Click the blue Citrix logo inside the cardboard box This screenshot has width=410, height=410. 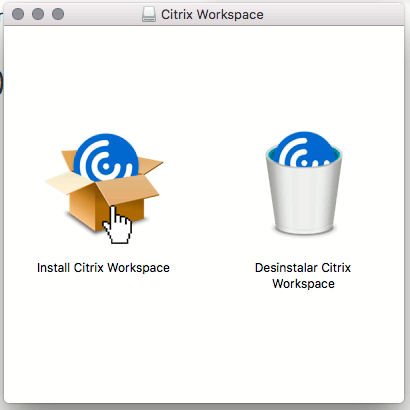106,158
